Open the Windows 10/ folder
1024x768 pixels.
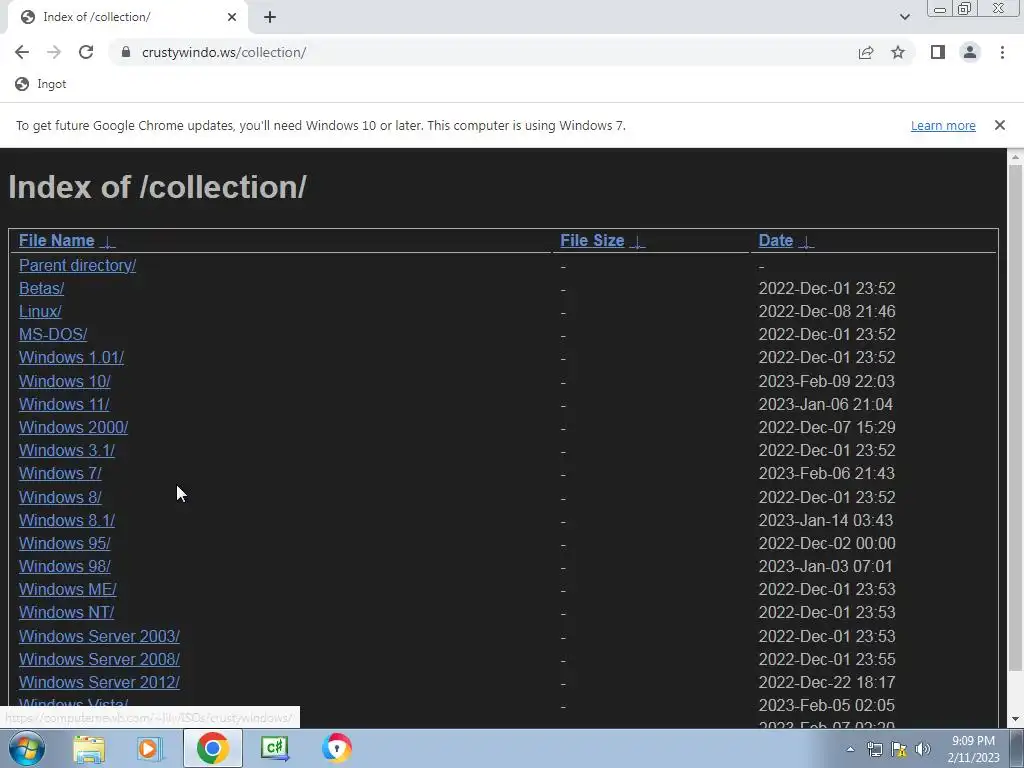(x=65, y=381)
